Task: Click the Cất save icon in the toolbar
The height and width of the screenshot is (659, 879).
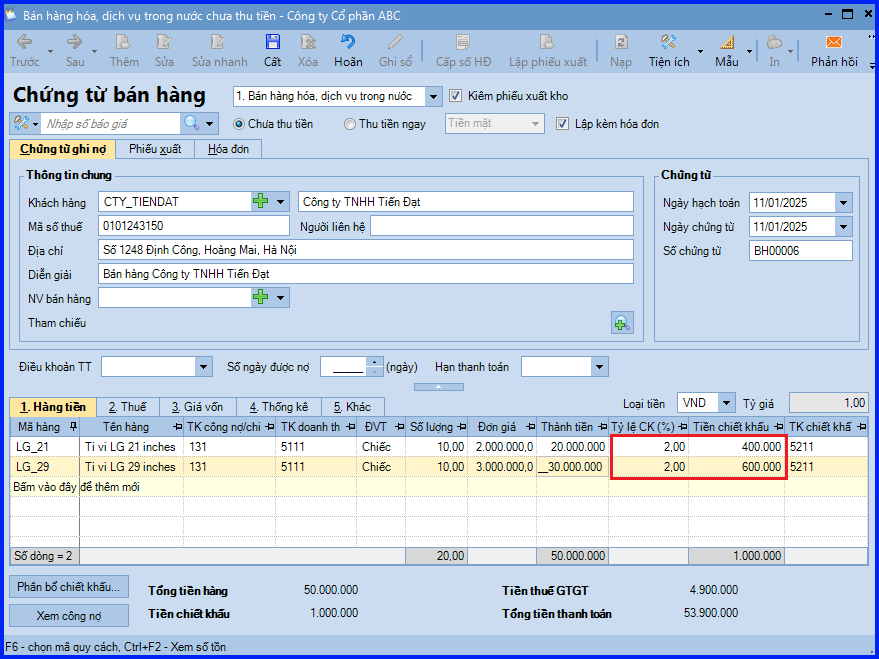Action: [x=272, y=43]
